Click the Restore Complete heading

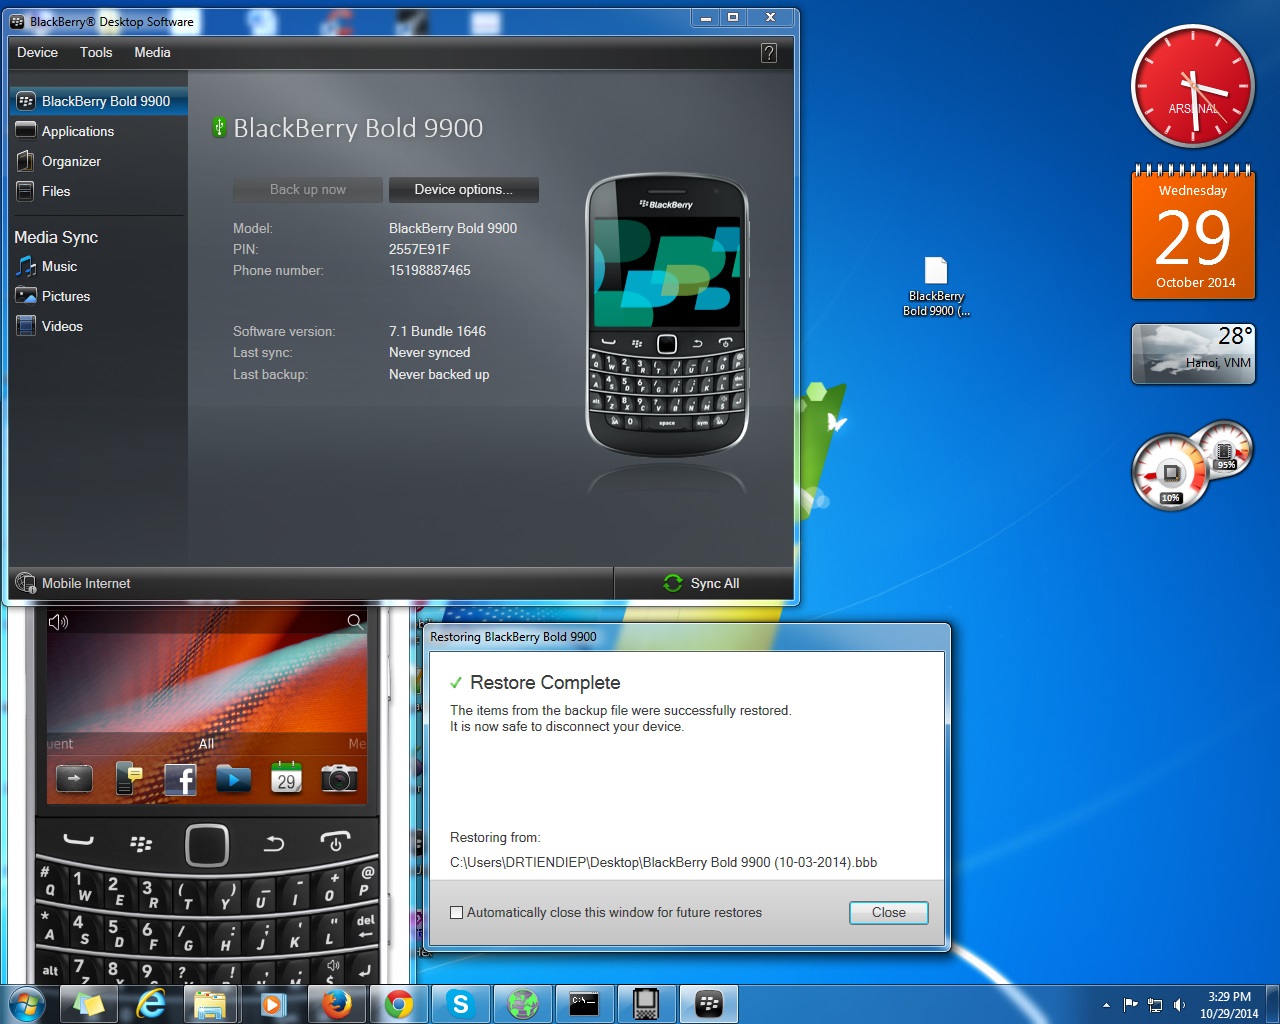point(545,682)
